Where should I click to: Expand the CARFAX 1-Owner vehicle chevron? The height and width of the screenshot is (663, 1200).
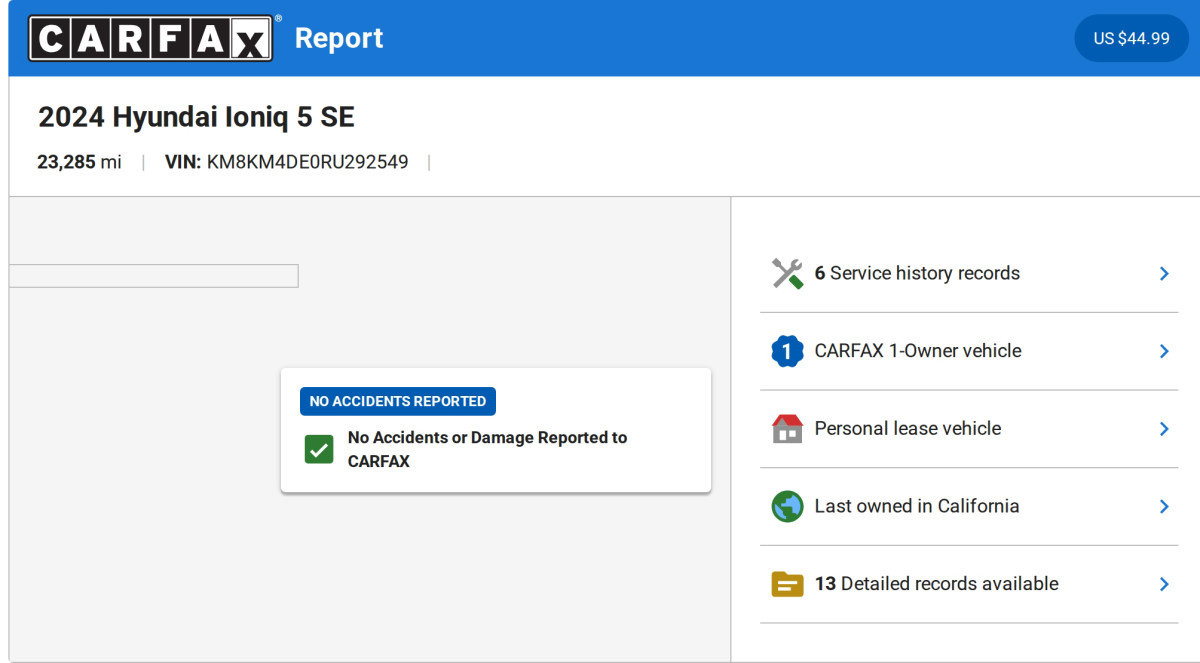(x=1163, y=351)
